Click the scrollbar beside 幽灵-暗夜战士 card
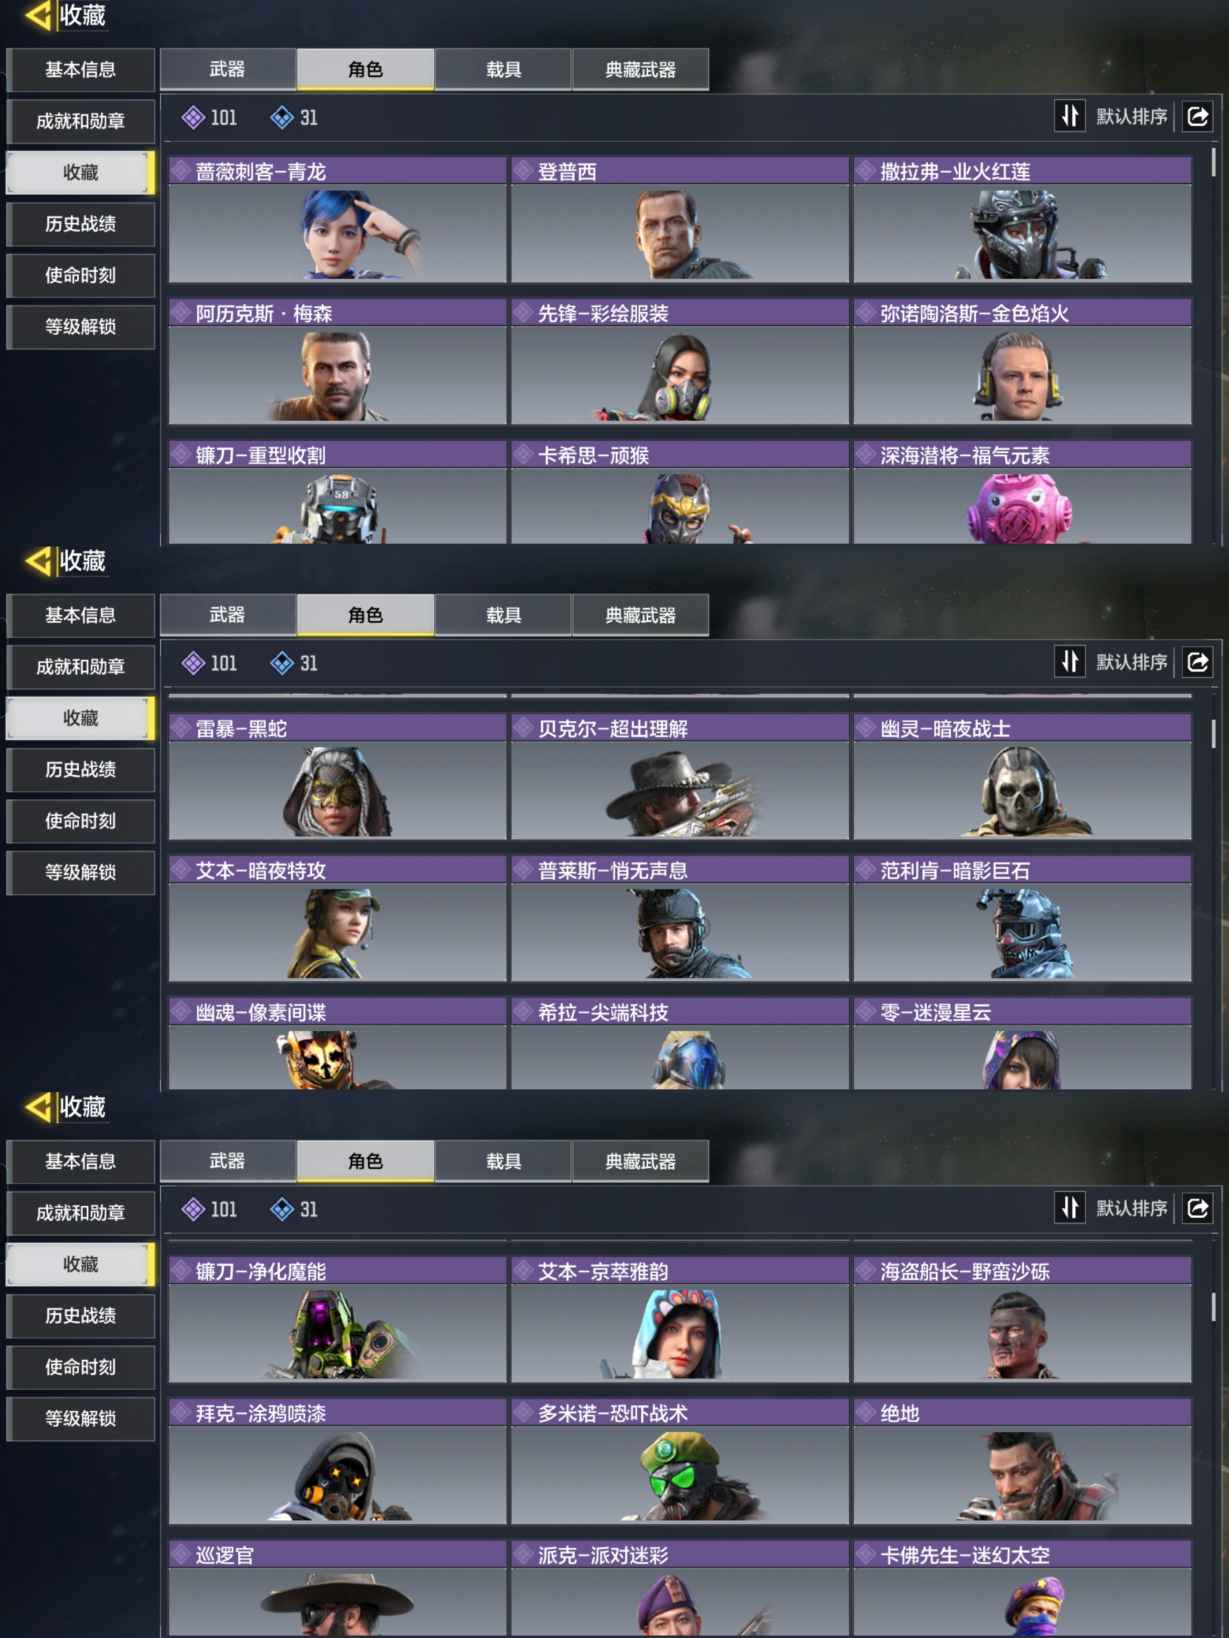1229x1638 pixels. (1213, 733)
